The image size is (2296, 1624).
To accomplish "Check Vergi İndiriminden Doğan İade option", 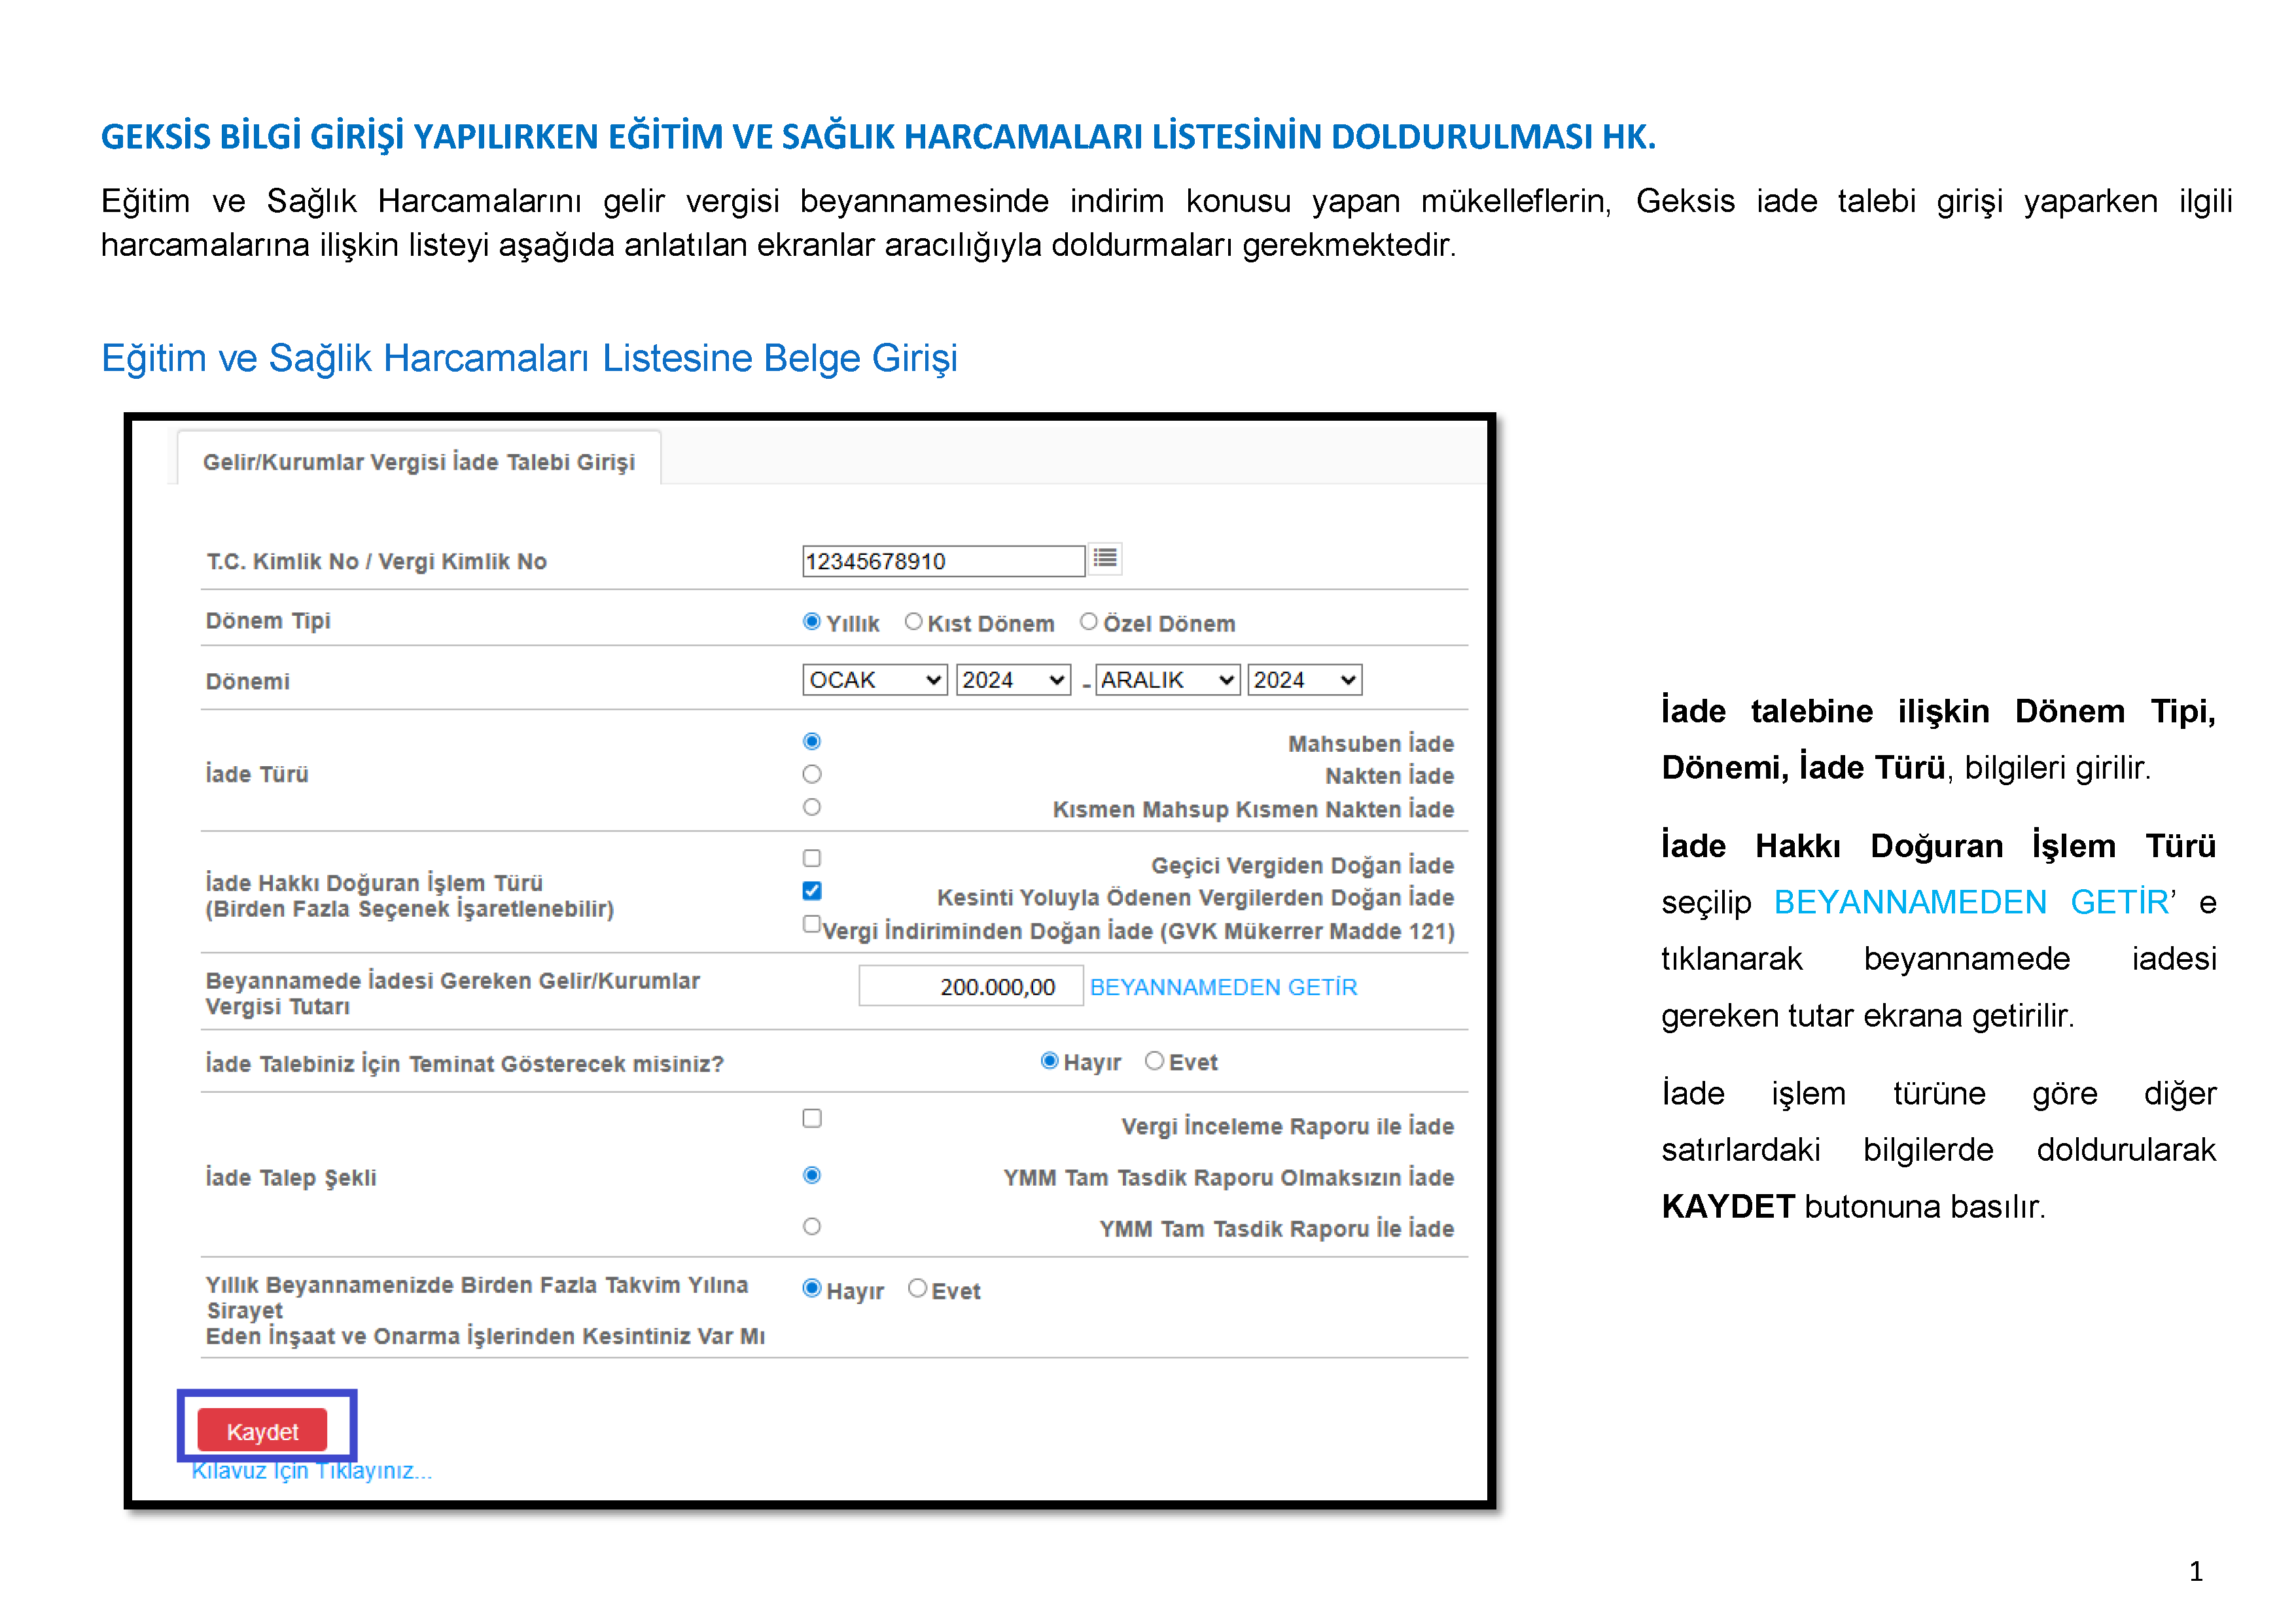I will tap(811, 925).
